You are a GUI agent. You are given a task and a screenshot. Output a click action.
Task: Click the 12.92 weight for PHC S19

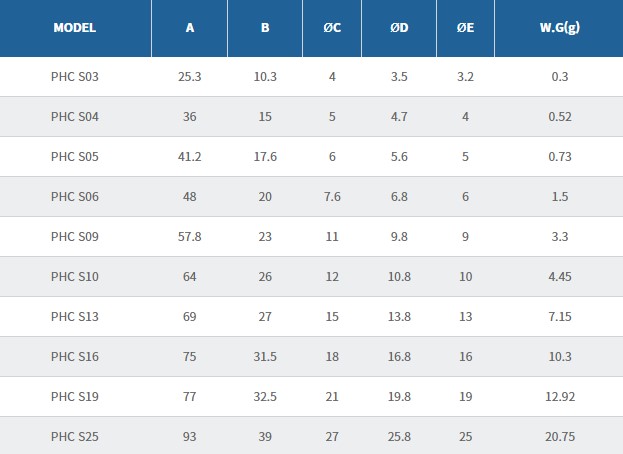click(x=559, y=396)
